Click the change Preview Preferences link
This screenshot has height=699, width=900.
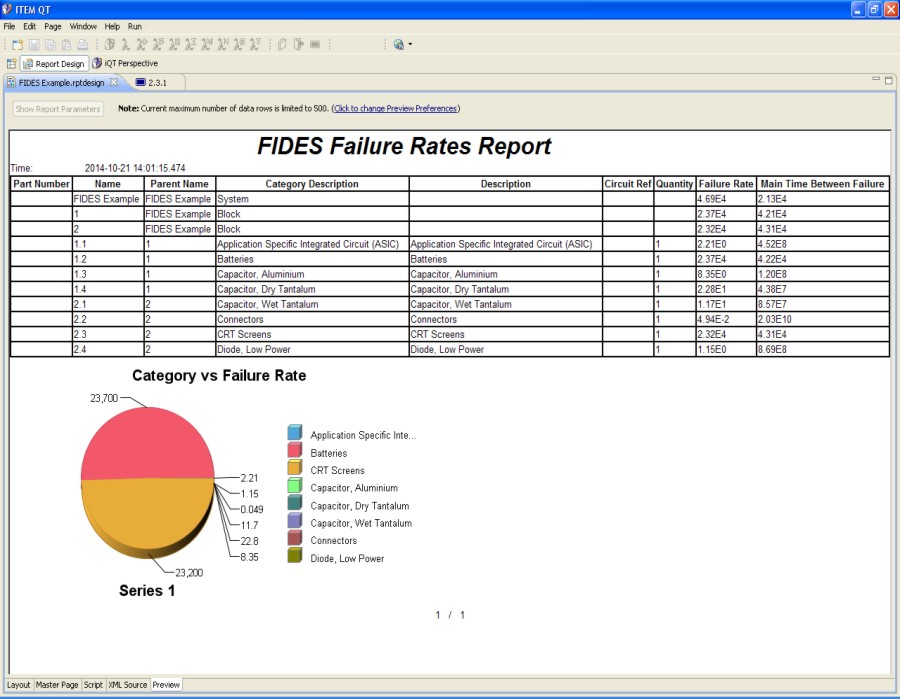(x=396, y=108)
